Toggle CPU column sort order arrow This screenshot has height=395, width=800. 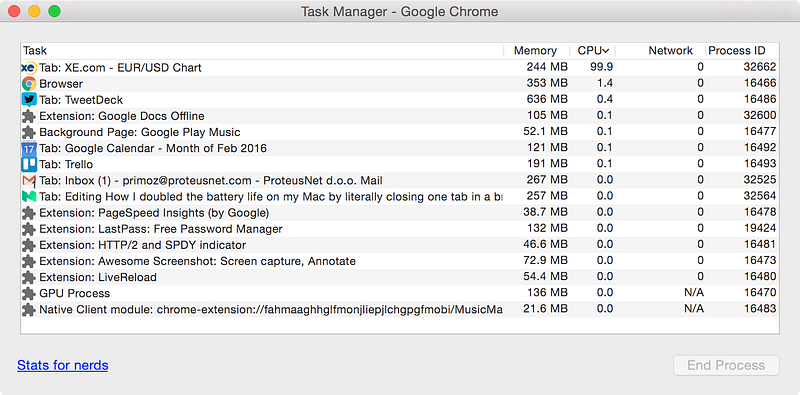[x=606, y=51]
